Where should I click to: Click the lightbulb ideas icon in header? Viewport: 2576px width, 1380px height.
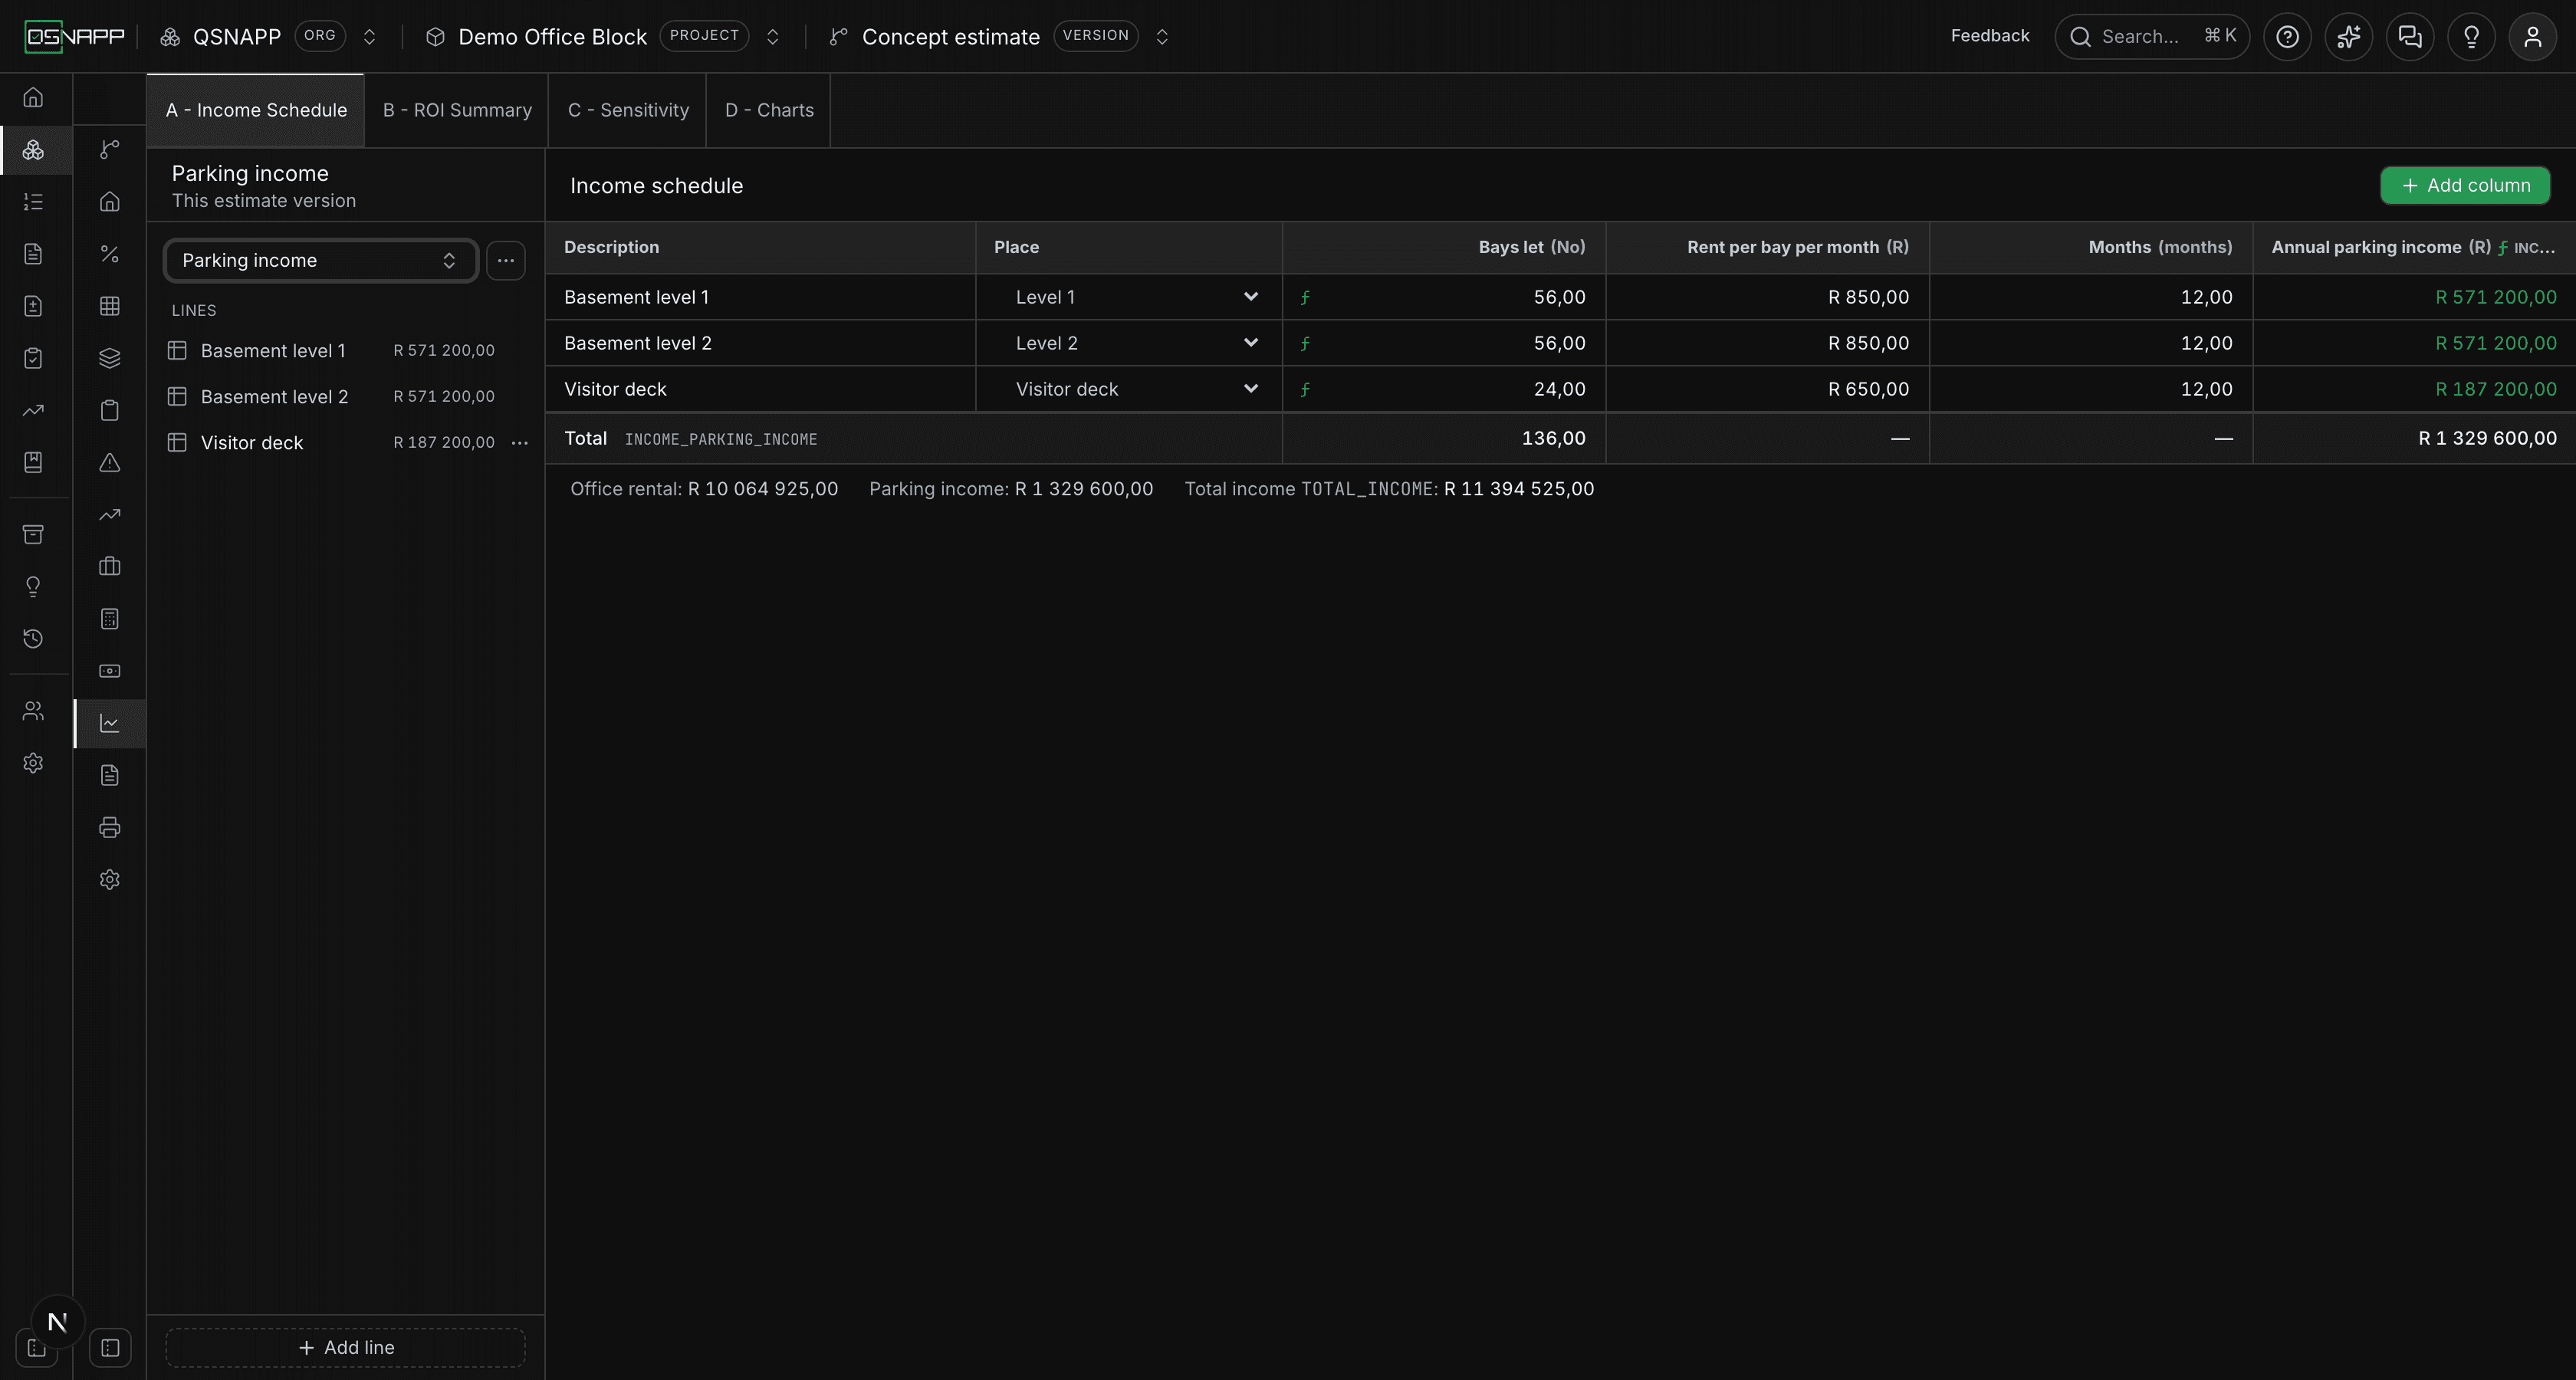pos(2471,37)
